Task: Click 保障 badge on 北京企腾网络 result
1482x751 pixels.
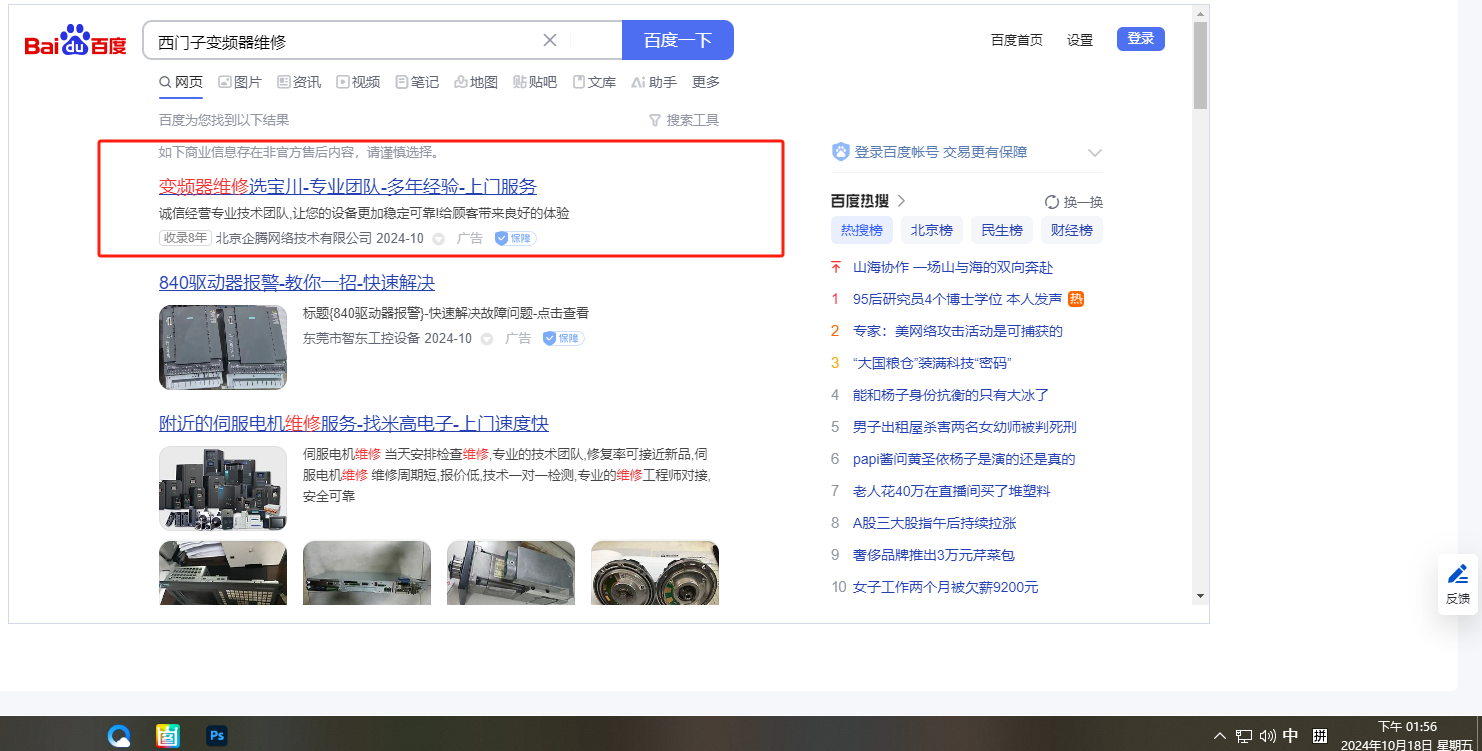Action: pyautogui.click(x=516, y=239)
